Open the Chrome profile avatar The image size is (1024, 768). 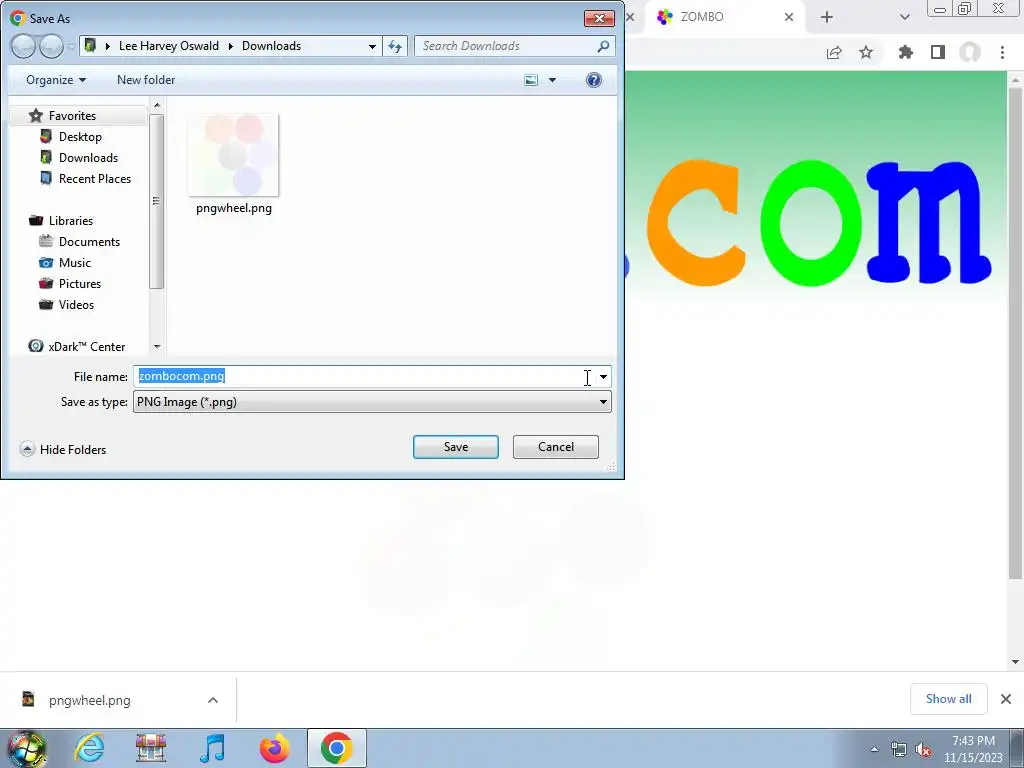coord(970,52)
